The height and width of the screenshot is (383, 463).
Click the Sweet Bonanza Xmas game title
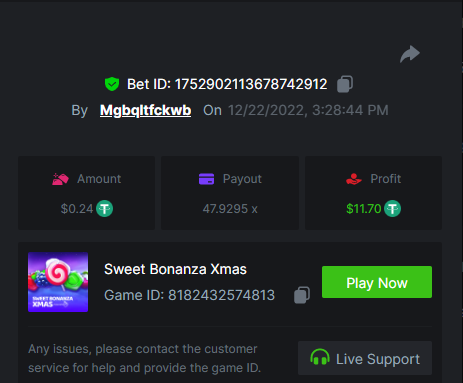click(x=175, y=269)
